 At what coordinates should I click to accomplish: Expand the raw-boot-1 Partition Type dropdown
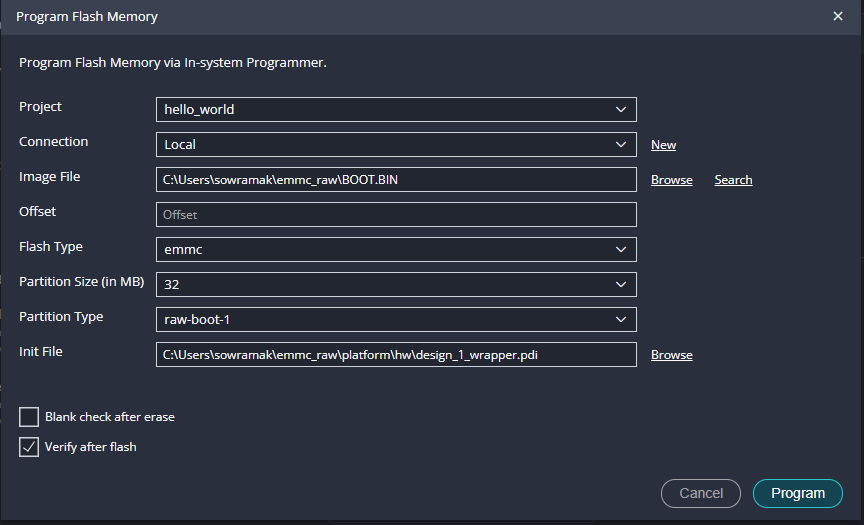[x=395, y=319]
